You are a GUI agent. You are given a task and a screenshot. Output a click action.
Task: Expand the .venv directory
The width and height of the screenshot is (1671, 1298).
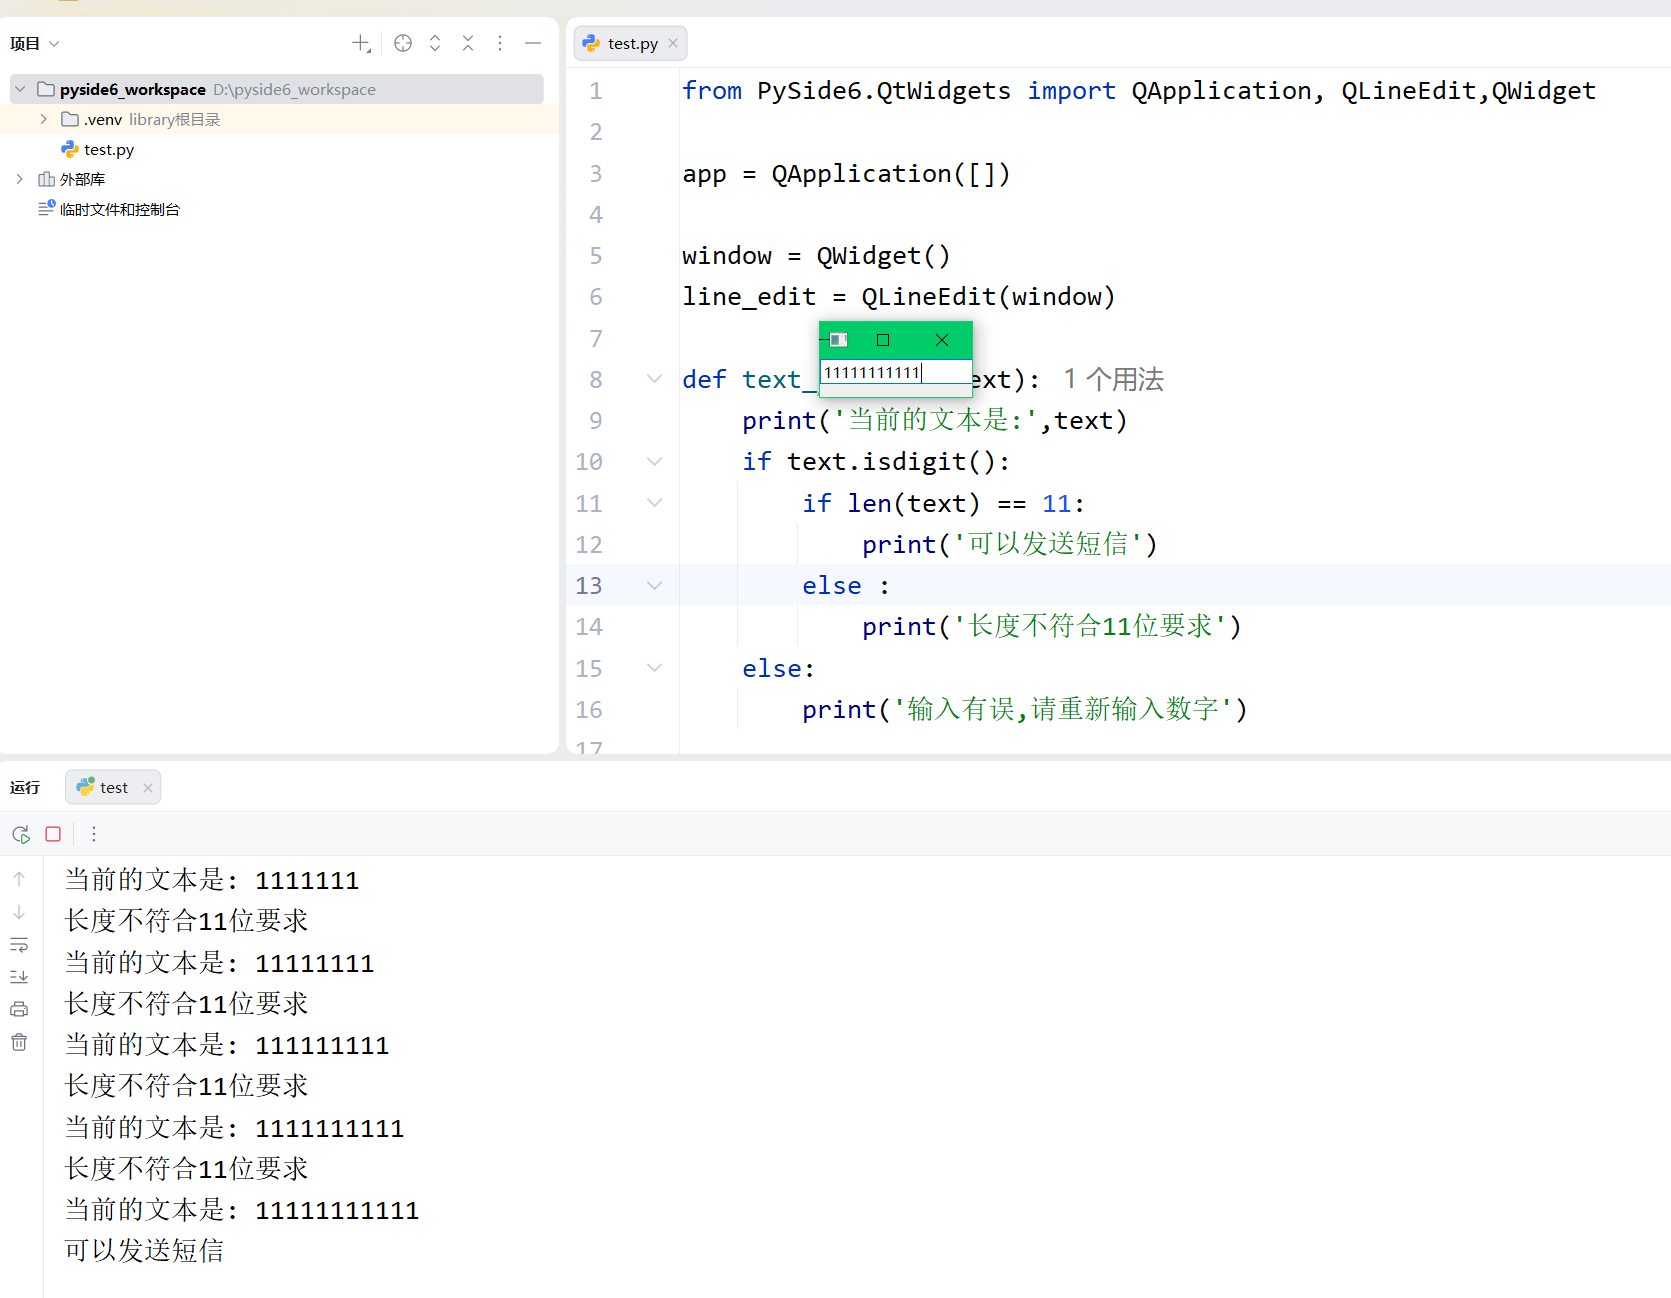(x=42, y=118)
